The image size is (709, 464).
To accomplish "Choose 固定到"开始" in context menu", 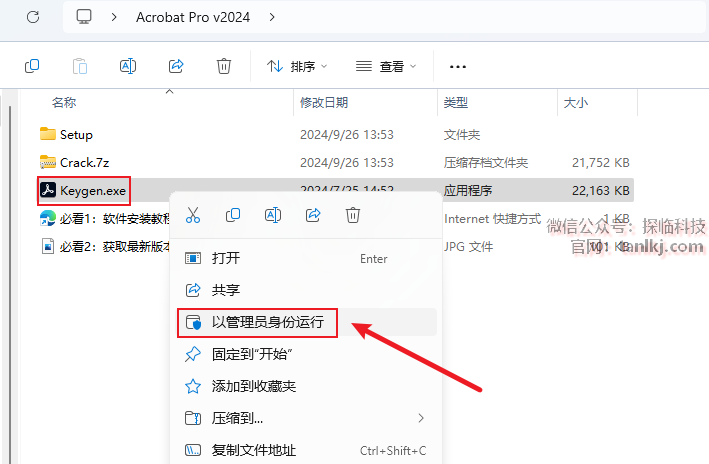I will point(306,354).
